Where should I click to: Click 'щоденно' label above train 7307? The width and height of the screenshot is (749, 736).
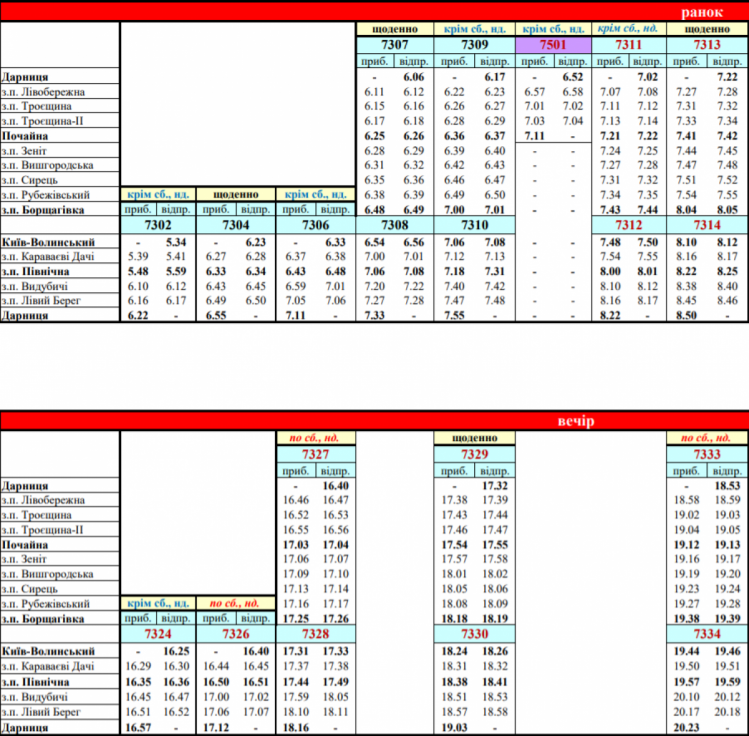(x=395, y=29)
